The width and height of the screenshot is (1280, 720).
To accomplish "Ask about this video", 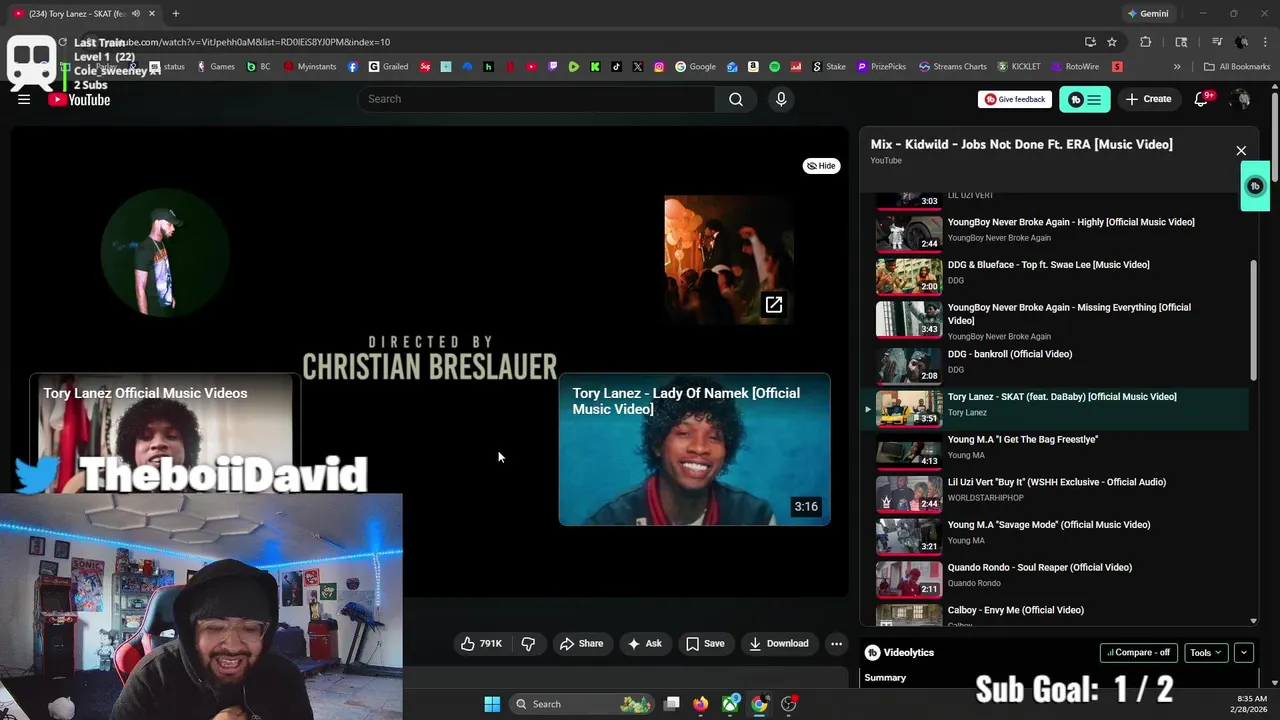I will click(x=645, y=643).
